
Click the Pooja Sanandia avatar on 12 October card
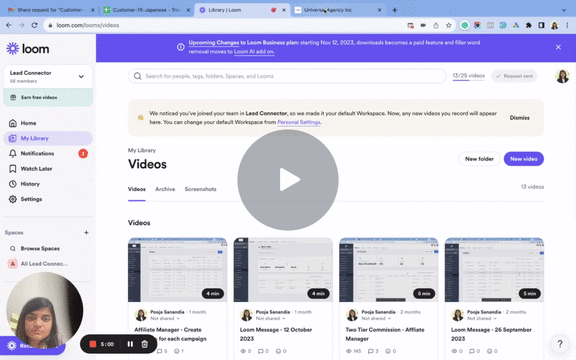point(246,315)
